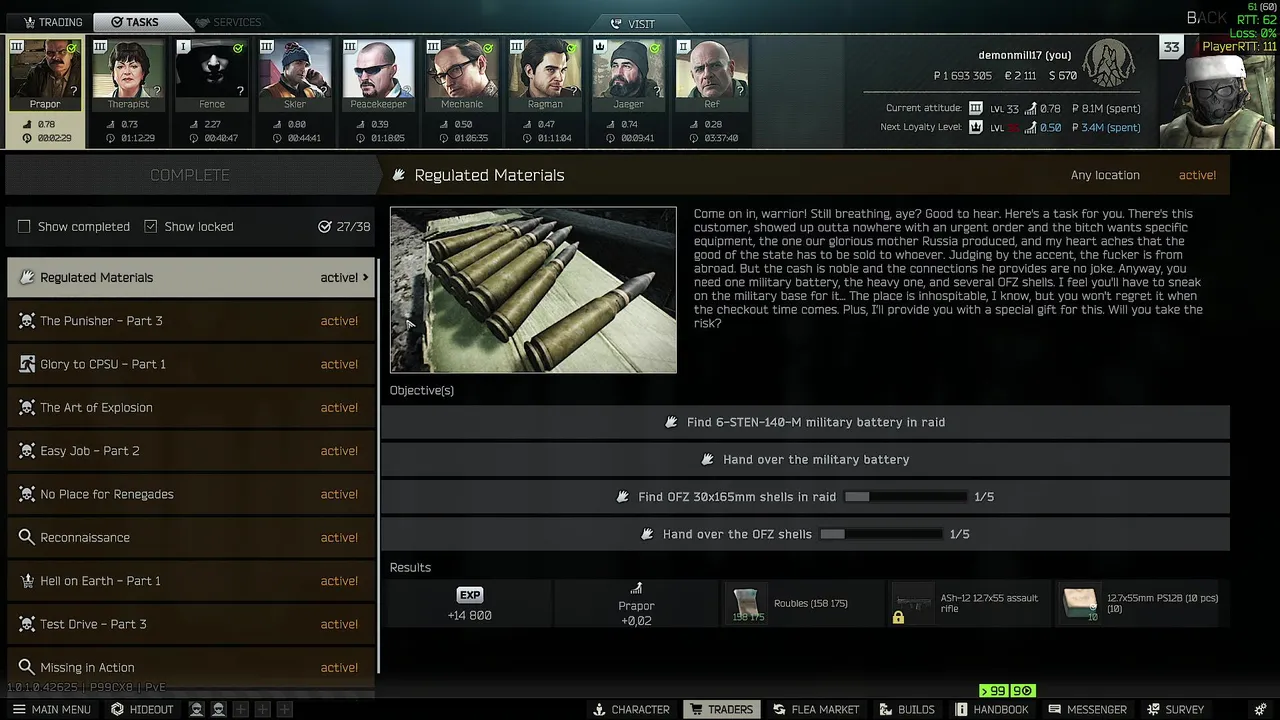The height and width of the screenshot is (720, 1280).
Task: Click the second squad member icon beside Hideout
Action: tap(218, 709)
